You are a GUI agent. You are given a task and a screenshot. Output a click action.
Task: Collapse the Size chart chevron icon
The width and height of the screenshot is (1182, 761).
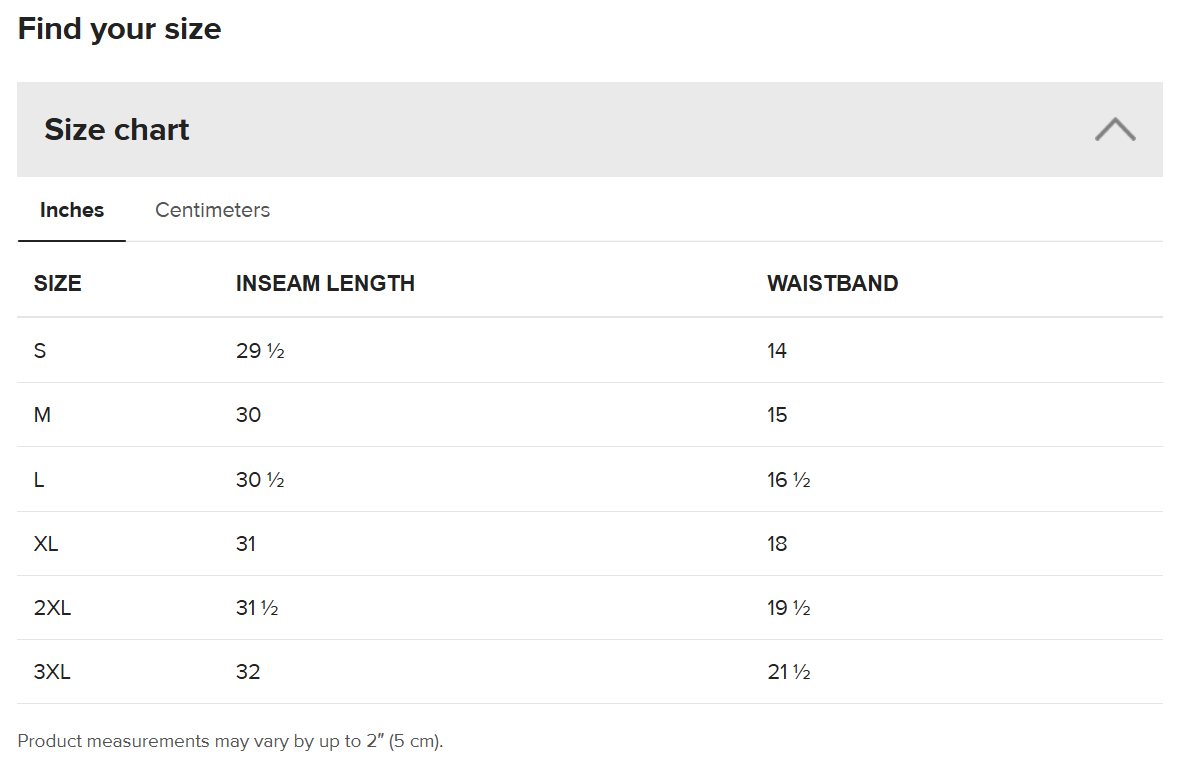click(x=1115, y=130)
